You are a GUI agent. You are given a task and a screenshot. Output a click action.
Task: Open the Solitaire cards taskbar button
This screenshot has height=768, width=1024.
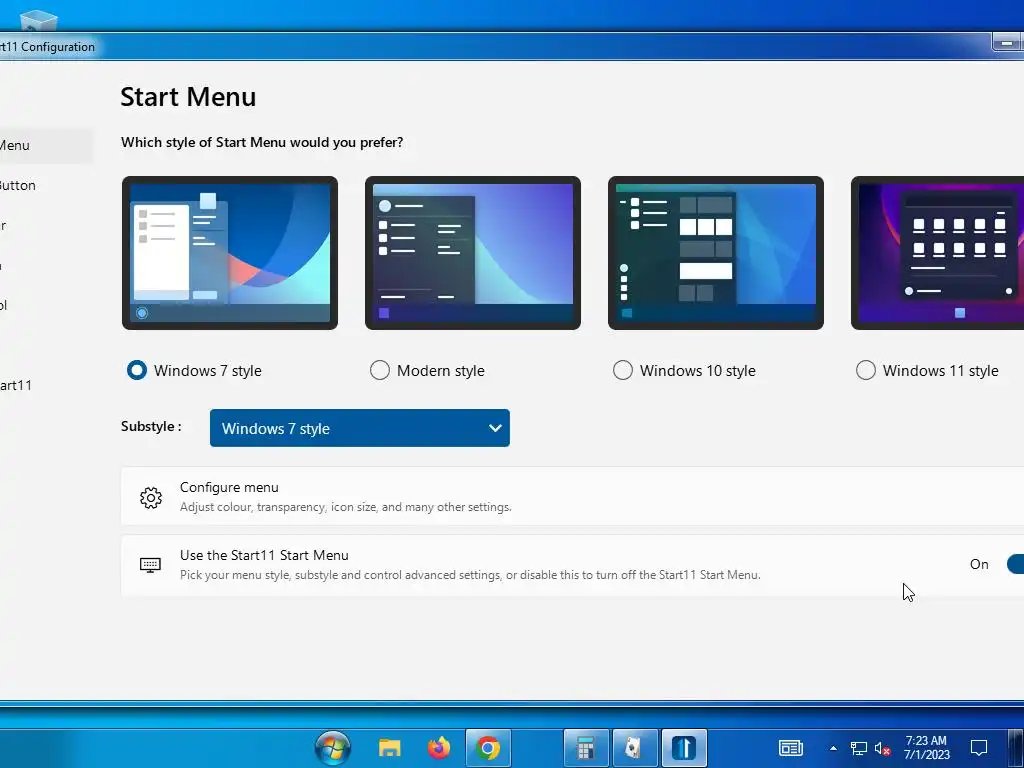[x=635, y=748]
